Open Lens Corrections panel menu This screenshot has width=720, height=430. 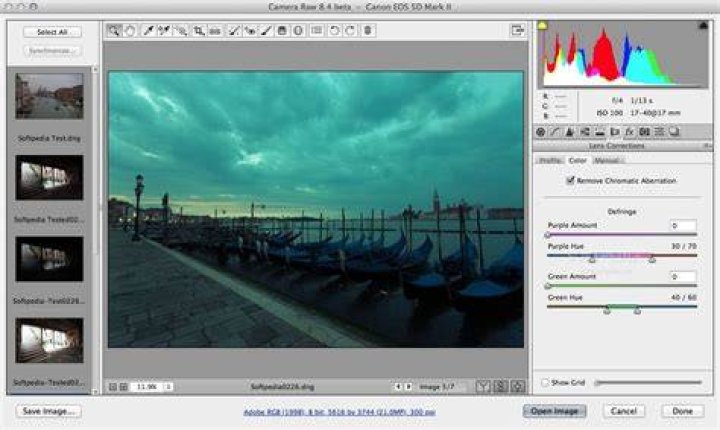tap(708, 146)
